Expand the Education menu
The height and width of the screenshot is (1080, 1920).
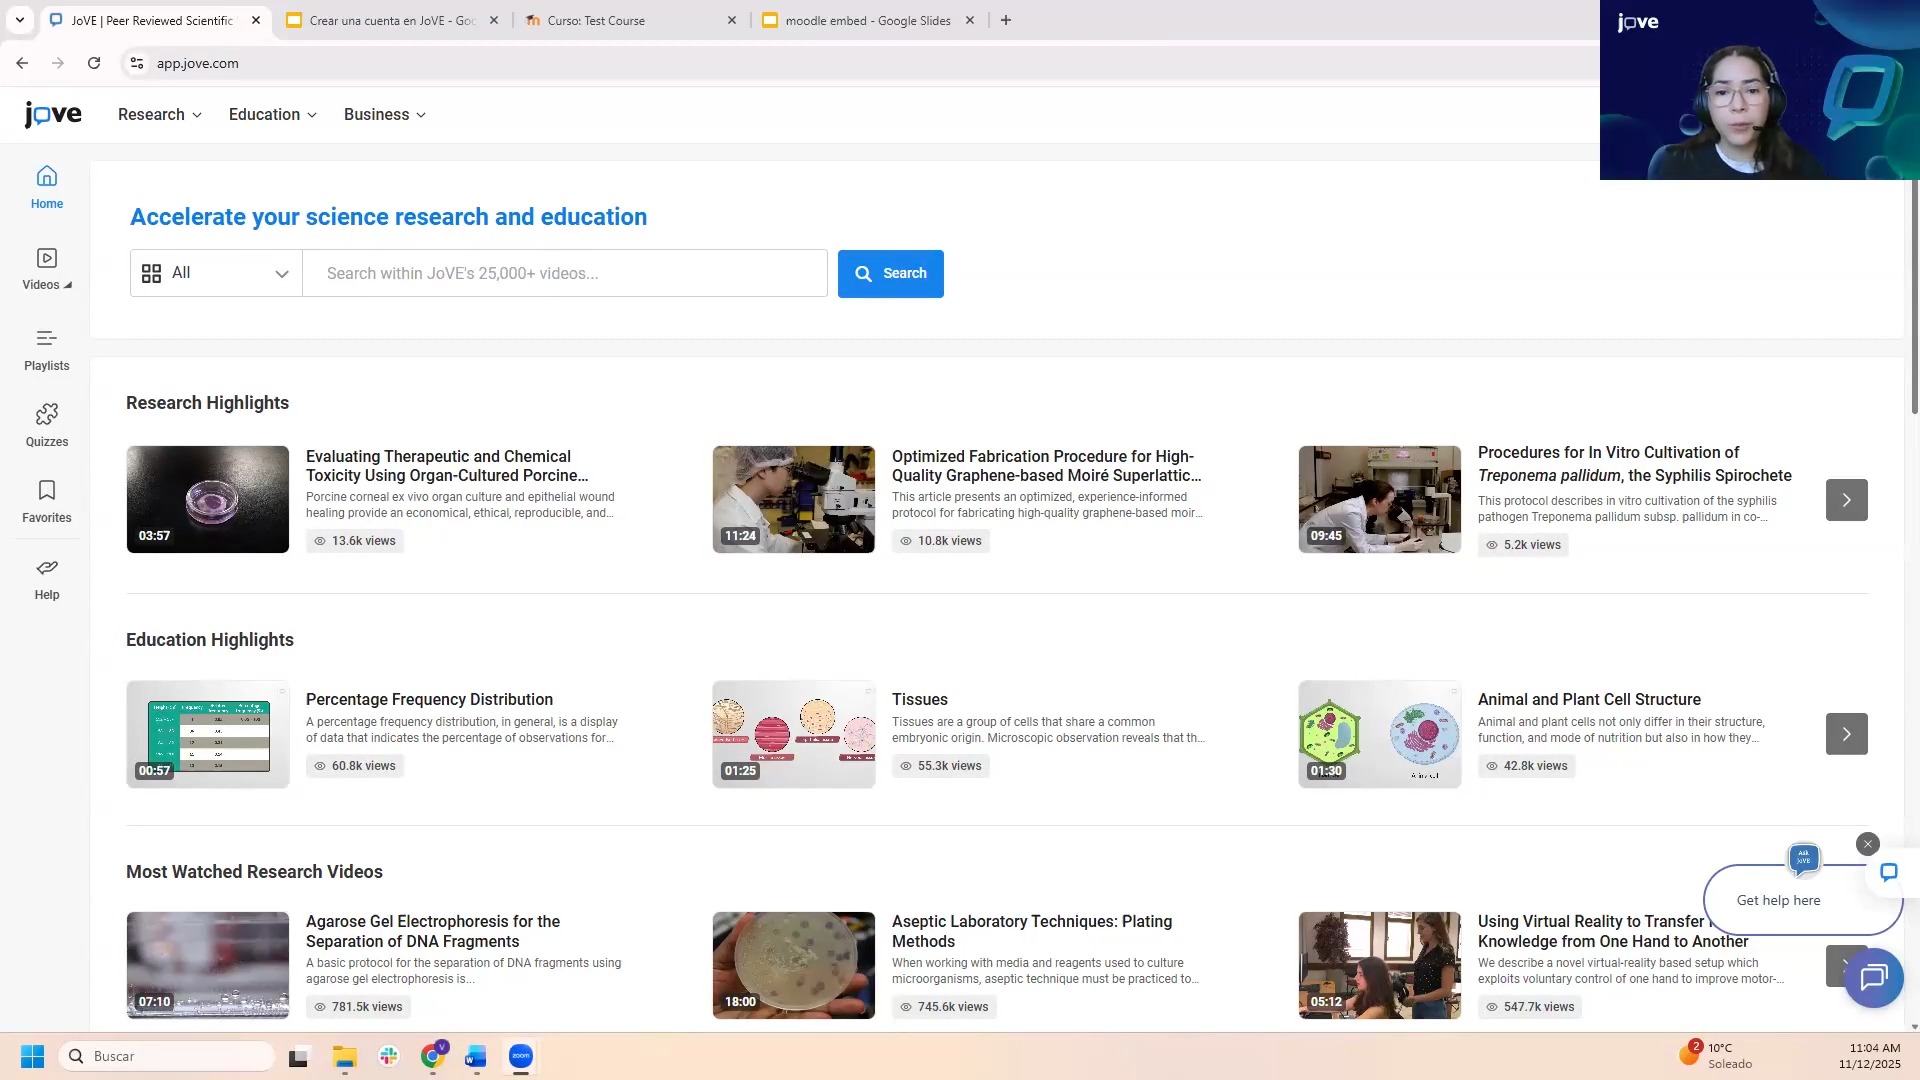pyautogui.click(x=272, y=115)
